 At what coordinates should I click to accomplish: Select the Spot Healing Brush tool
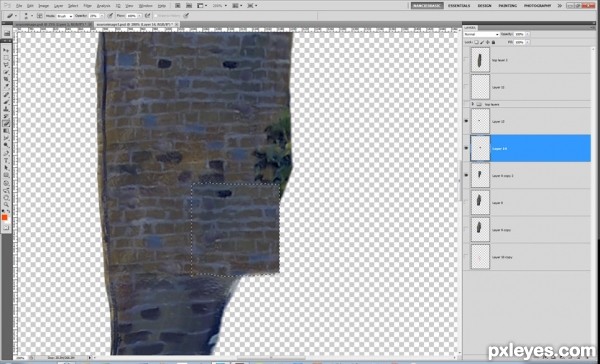pyautogui.click(x=6, y=95)
